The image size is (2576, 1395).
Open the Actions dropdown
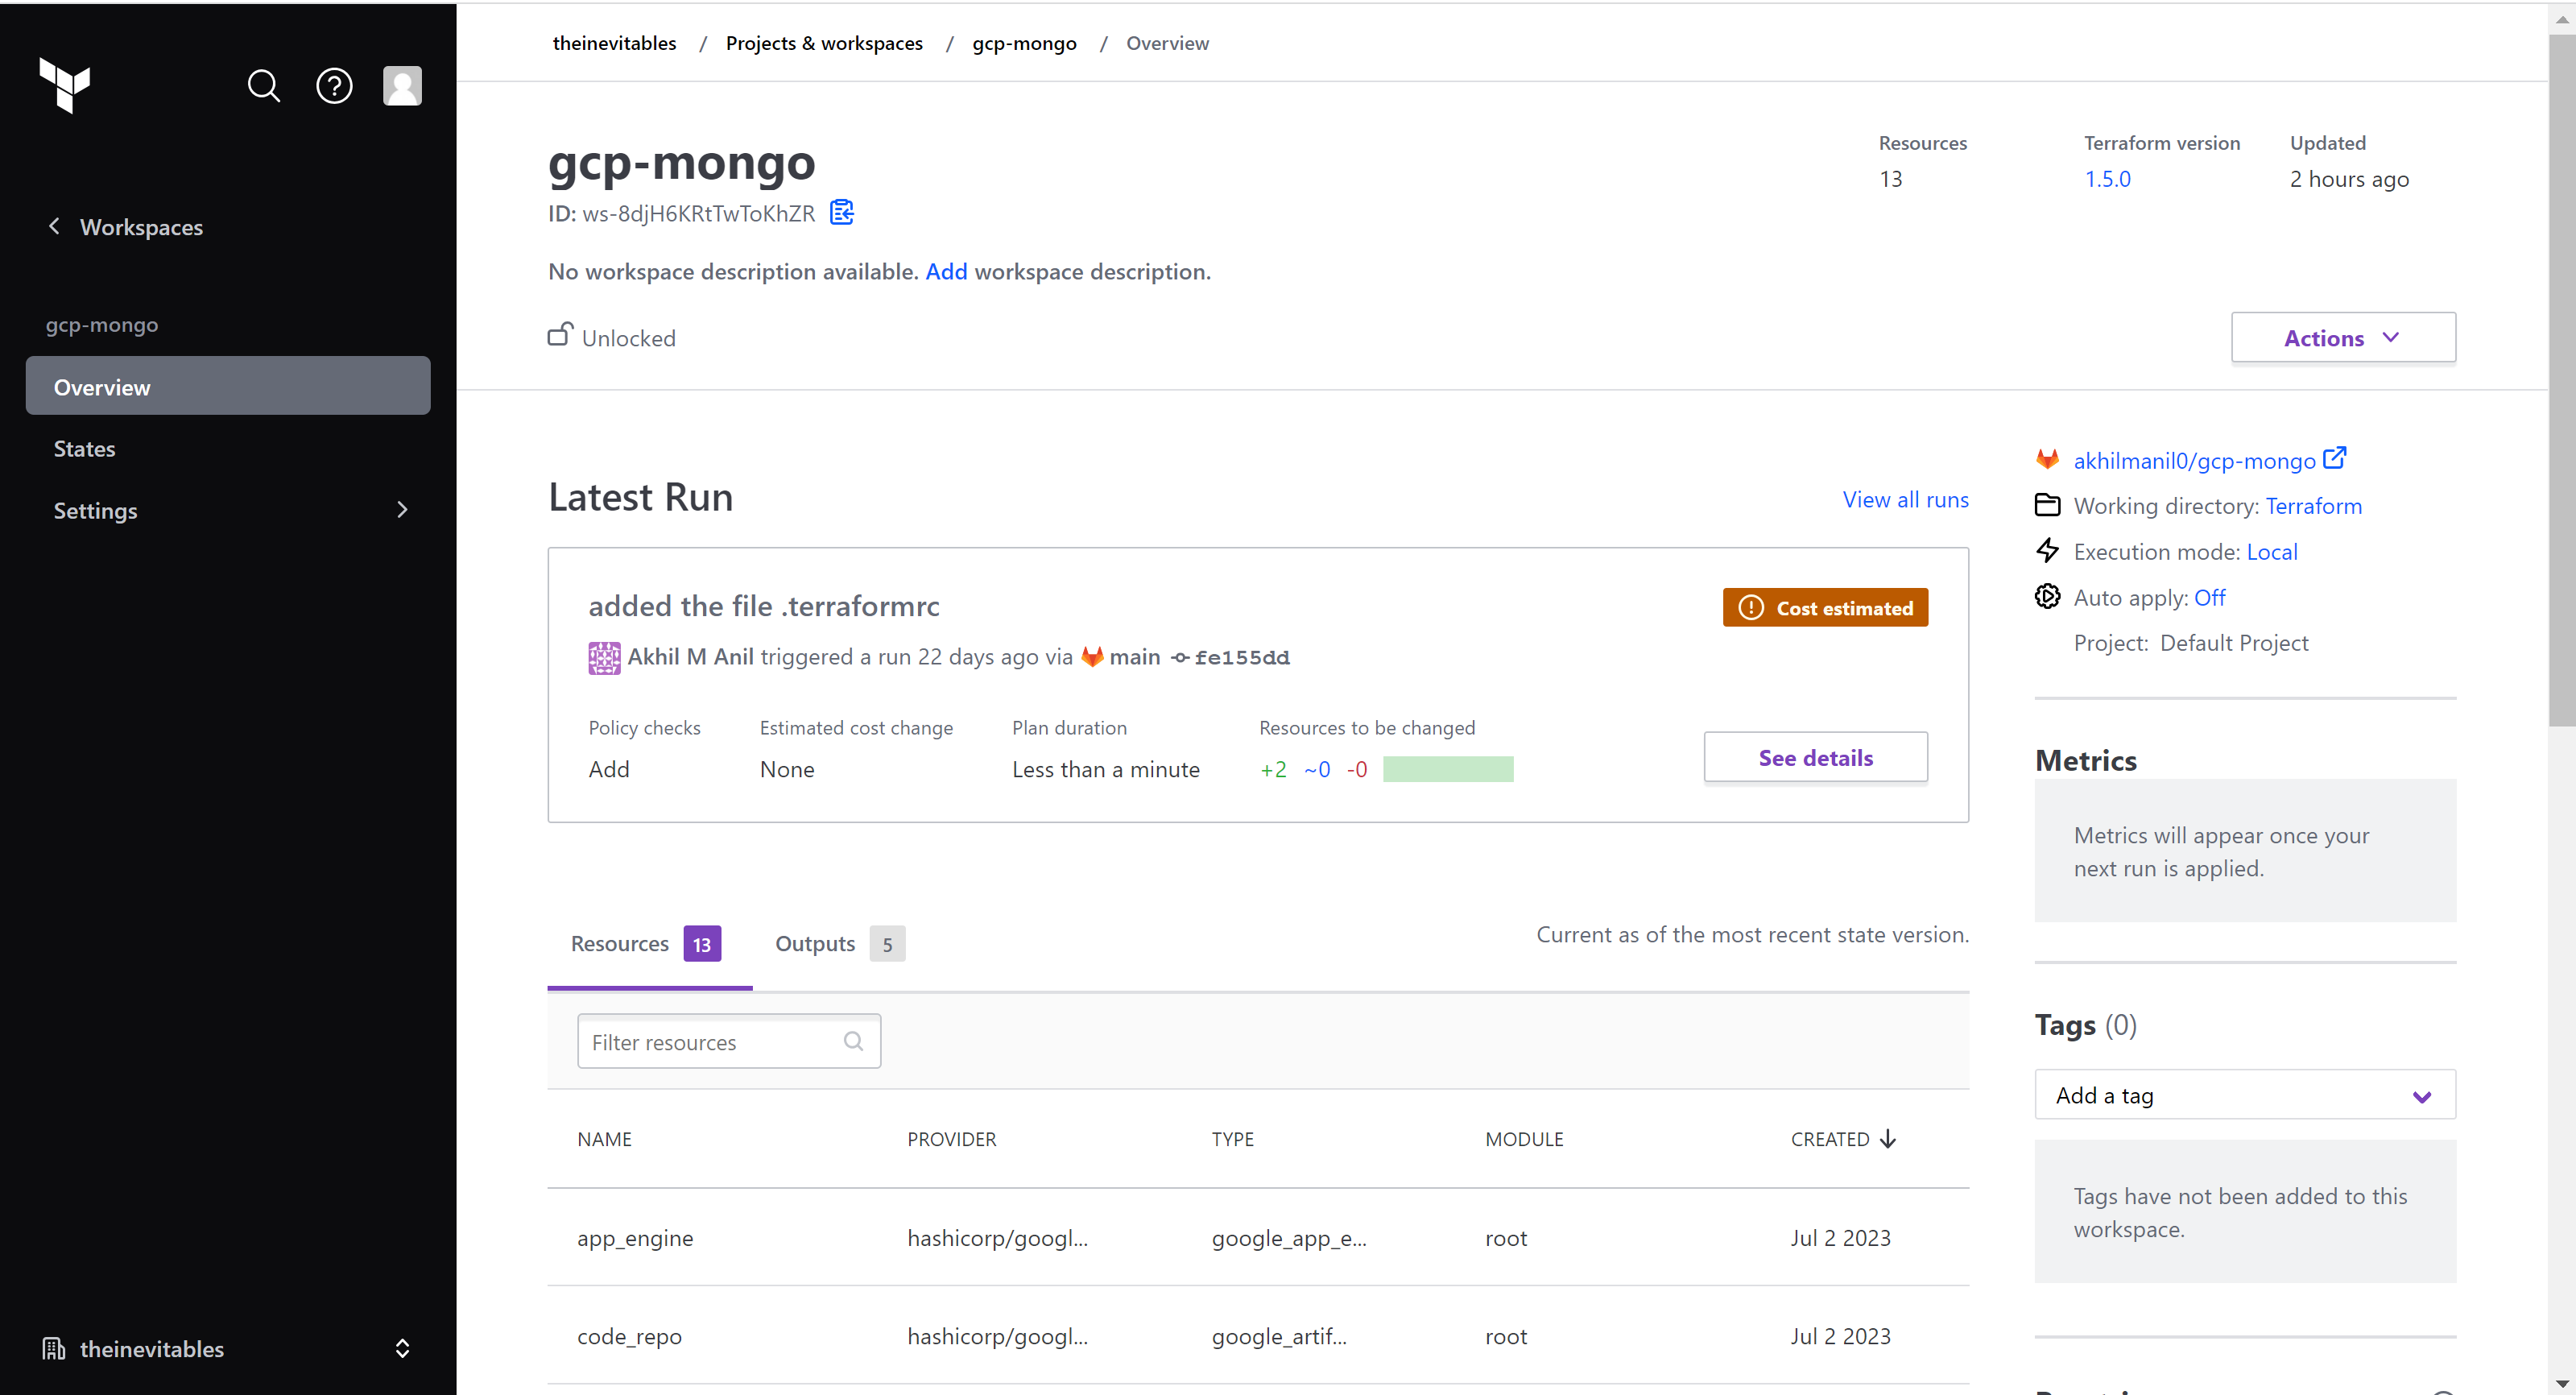(x=2342, y=338)
